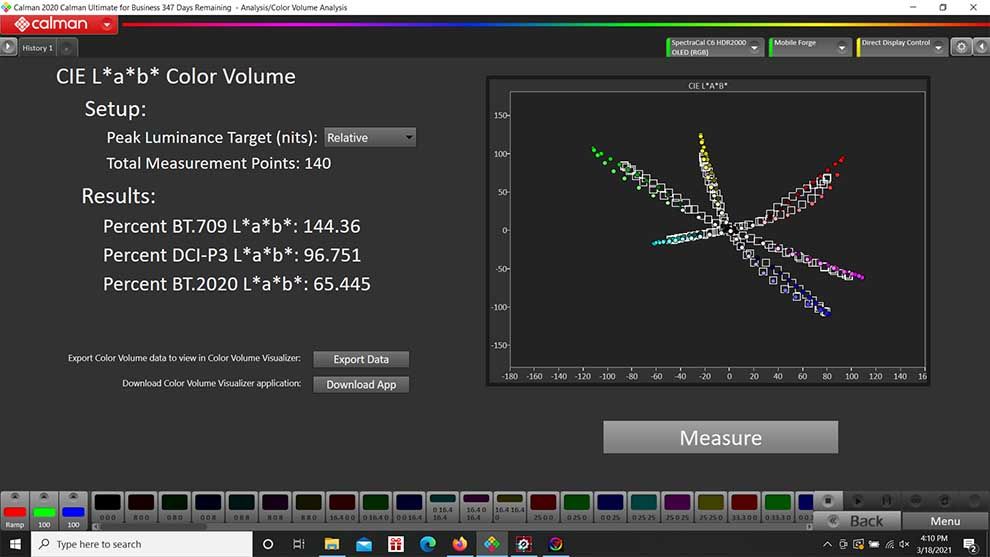
Task: Open the red gift icon on the taskbar
Action: (396, 544)
